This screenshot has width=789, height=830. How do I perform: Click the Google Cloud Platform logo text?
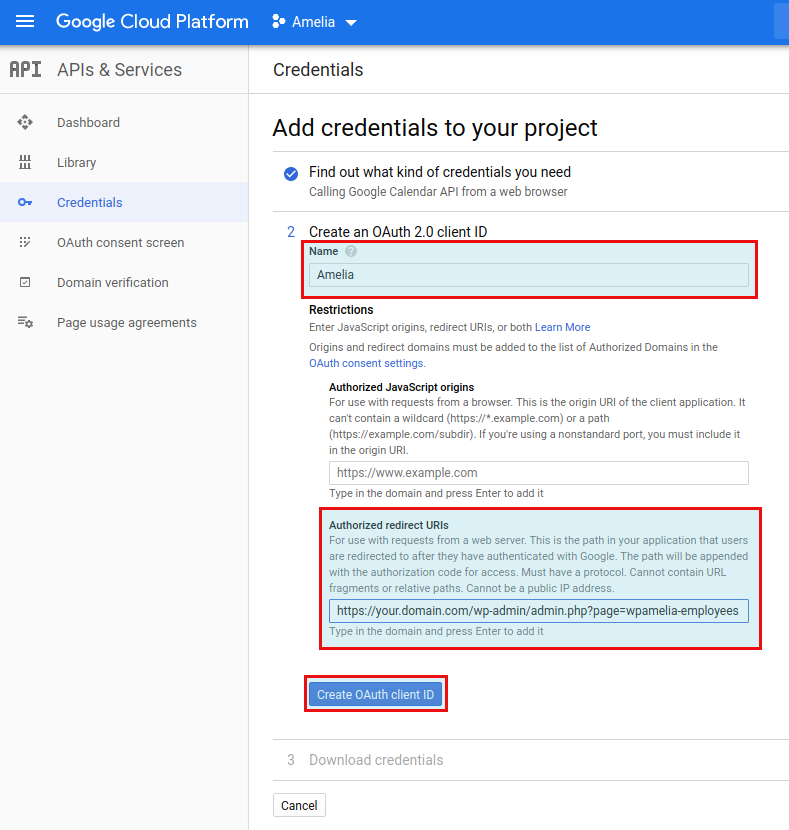[x=152, y=22]
